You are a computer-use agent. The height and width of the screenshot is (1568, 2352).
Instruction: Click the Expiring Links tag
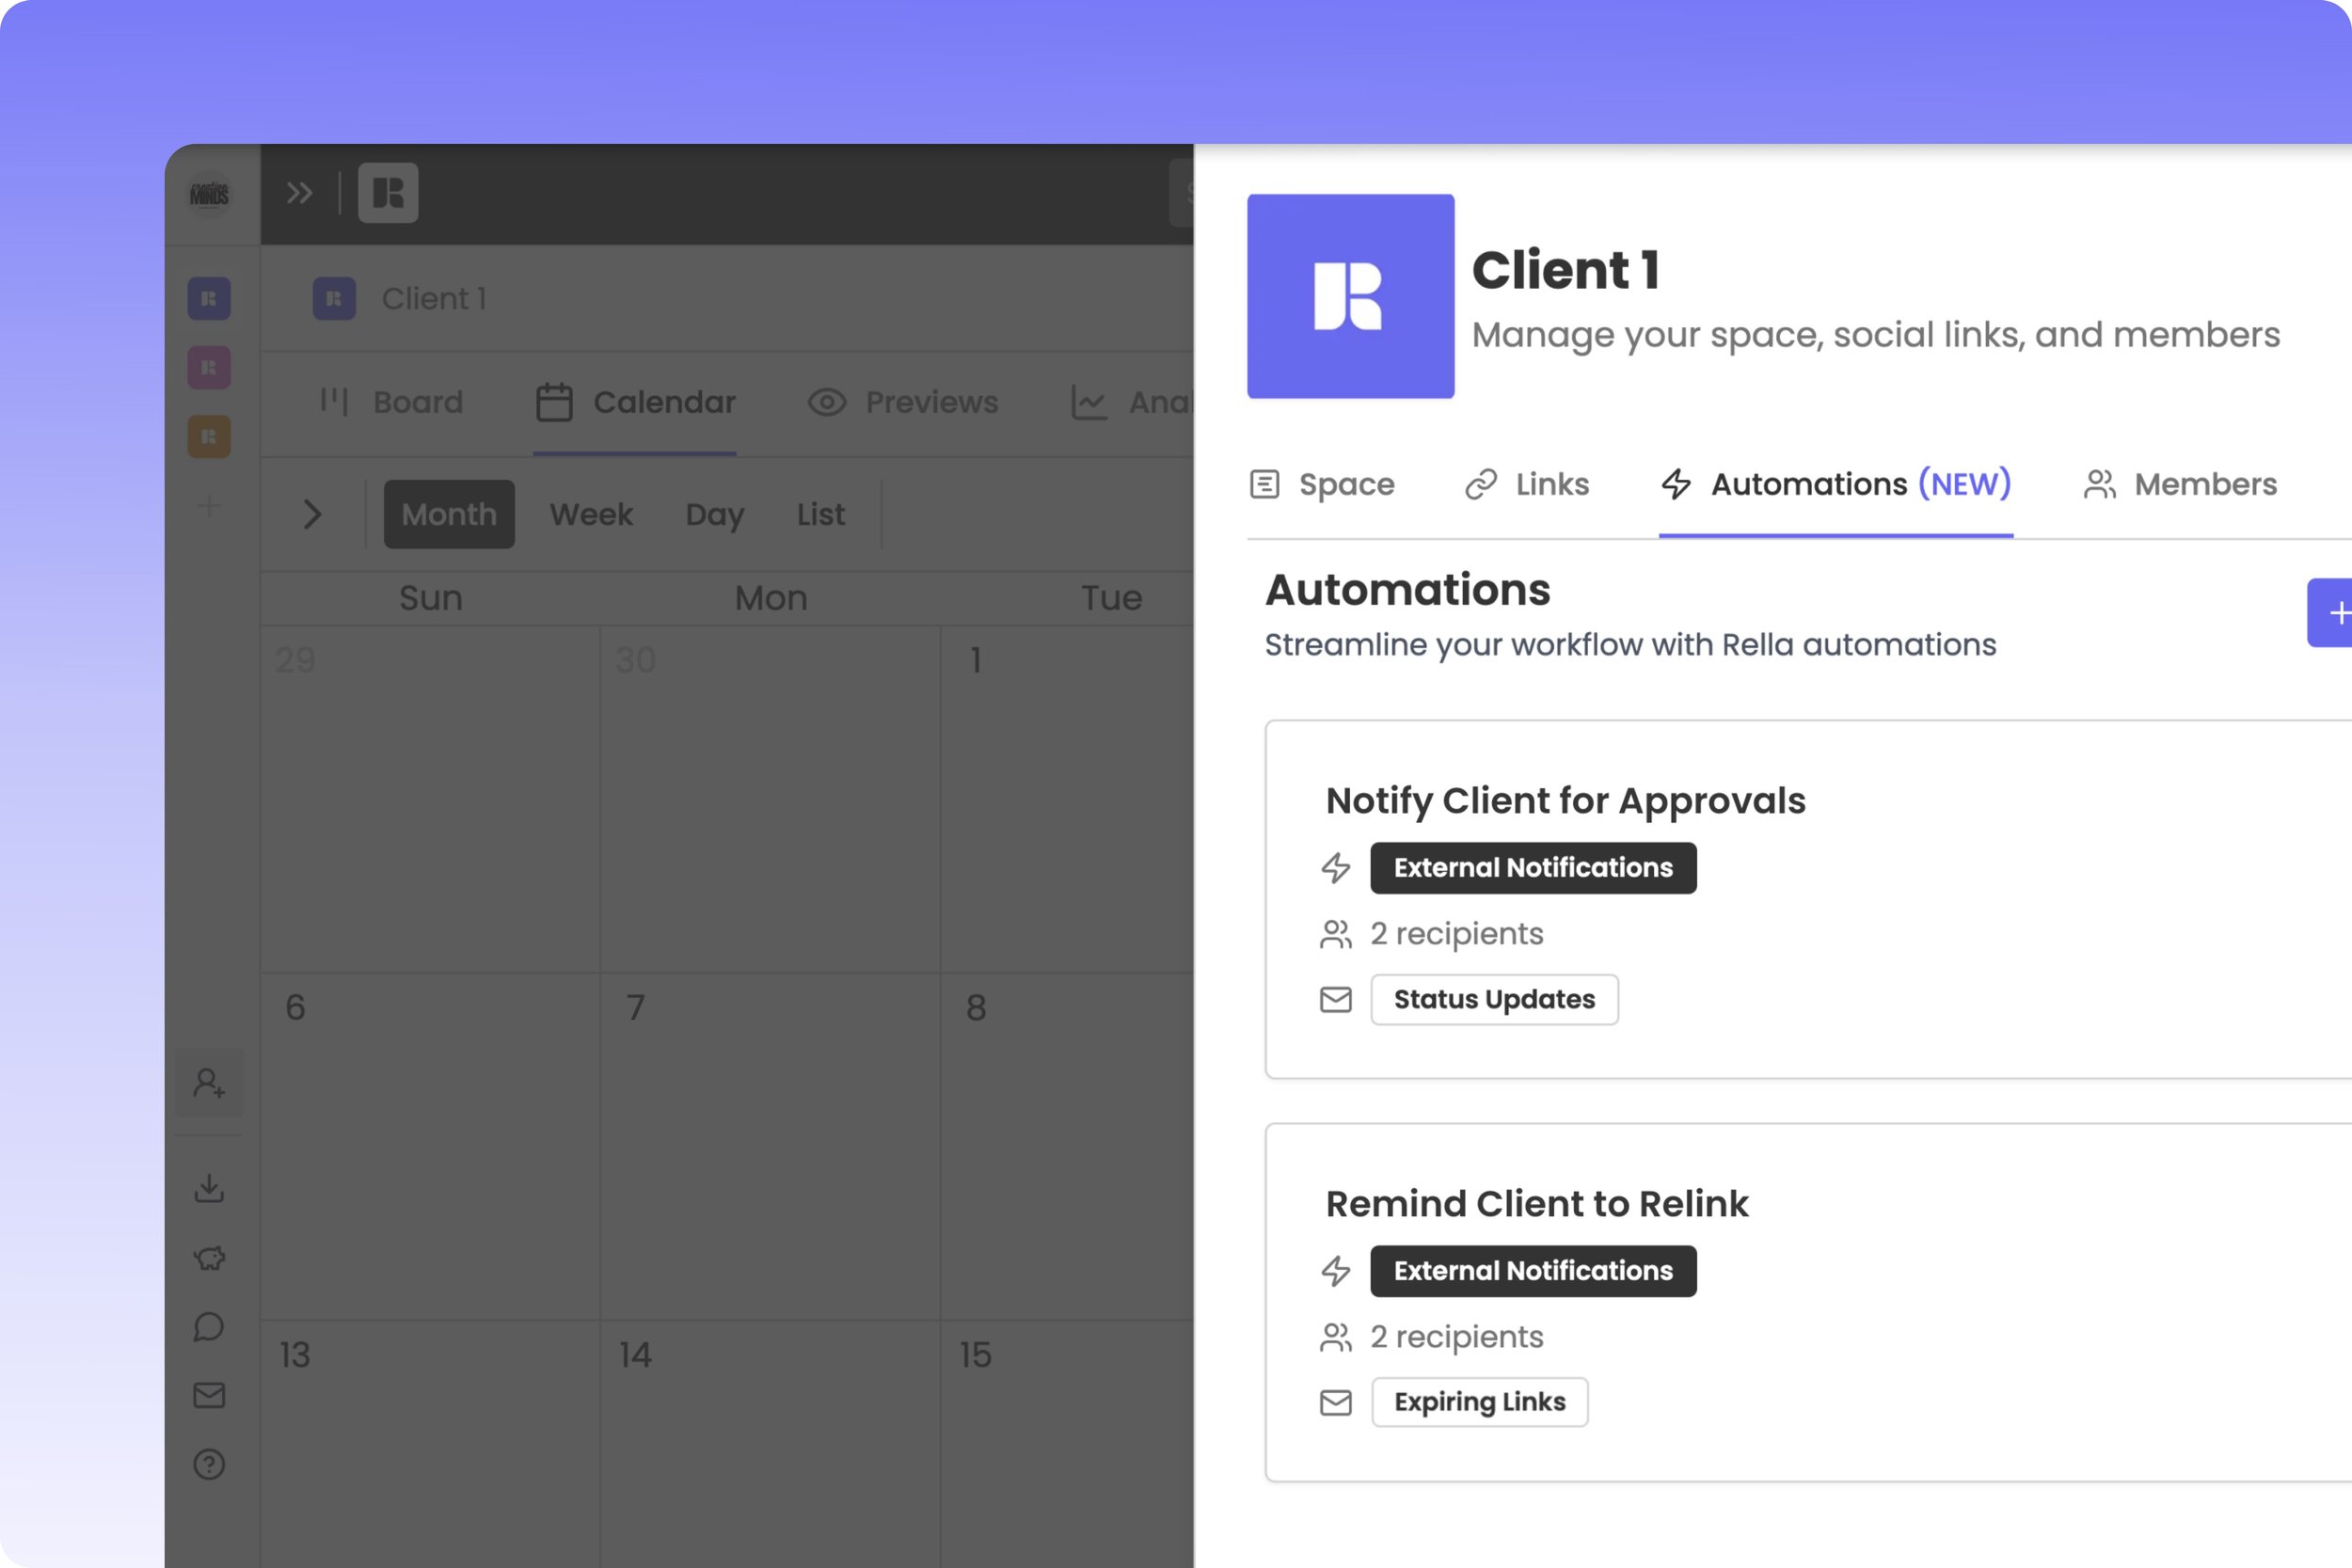(1479, 1402)
